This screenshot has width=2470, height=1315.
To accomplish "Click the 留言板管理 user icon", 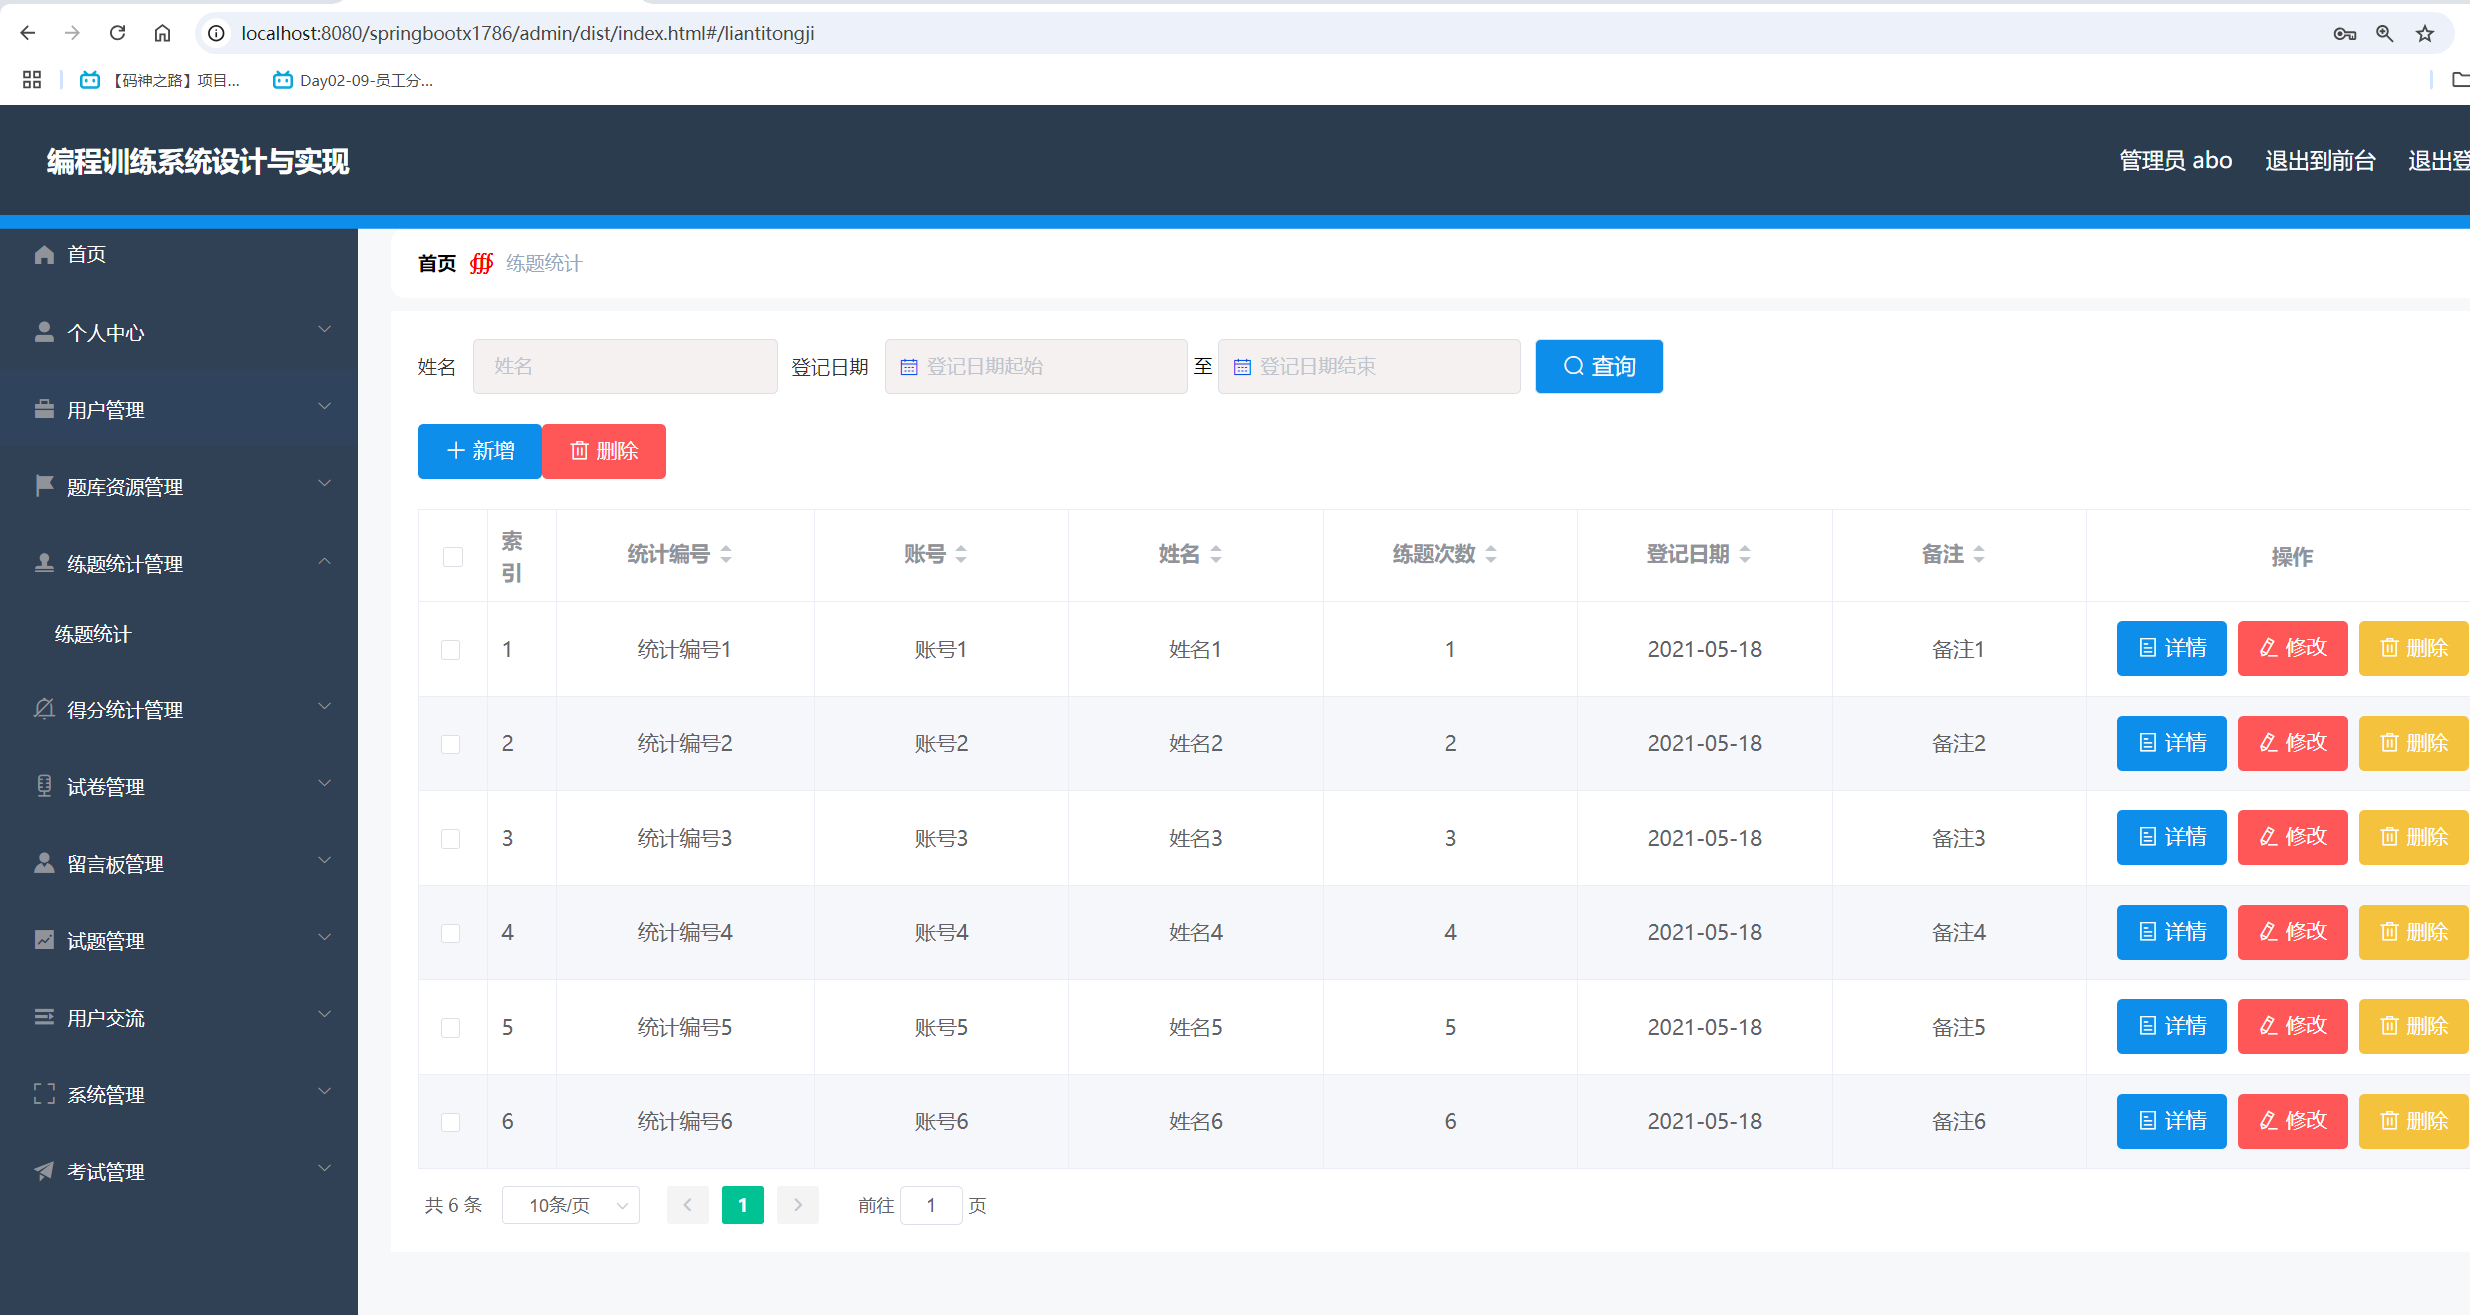I will tap(44, 863).
